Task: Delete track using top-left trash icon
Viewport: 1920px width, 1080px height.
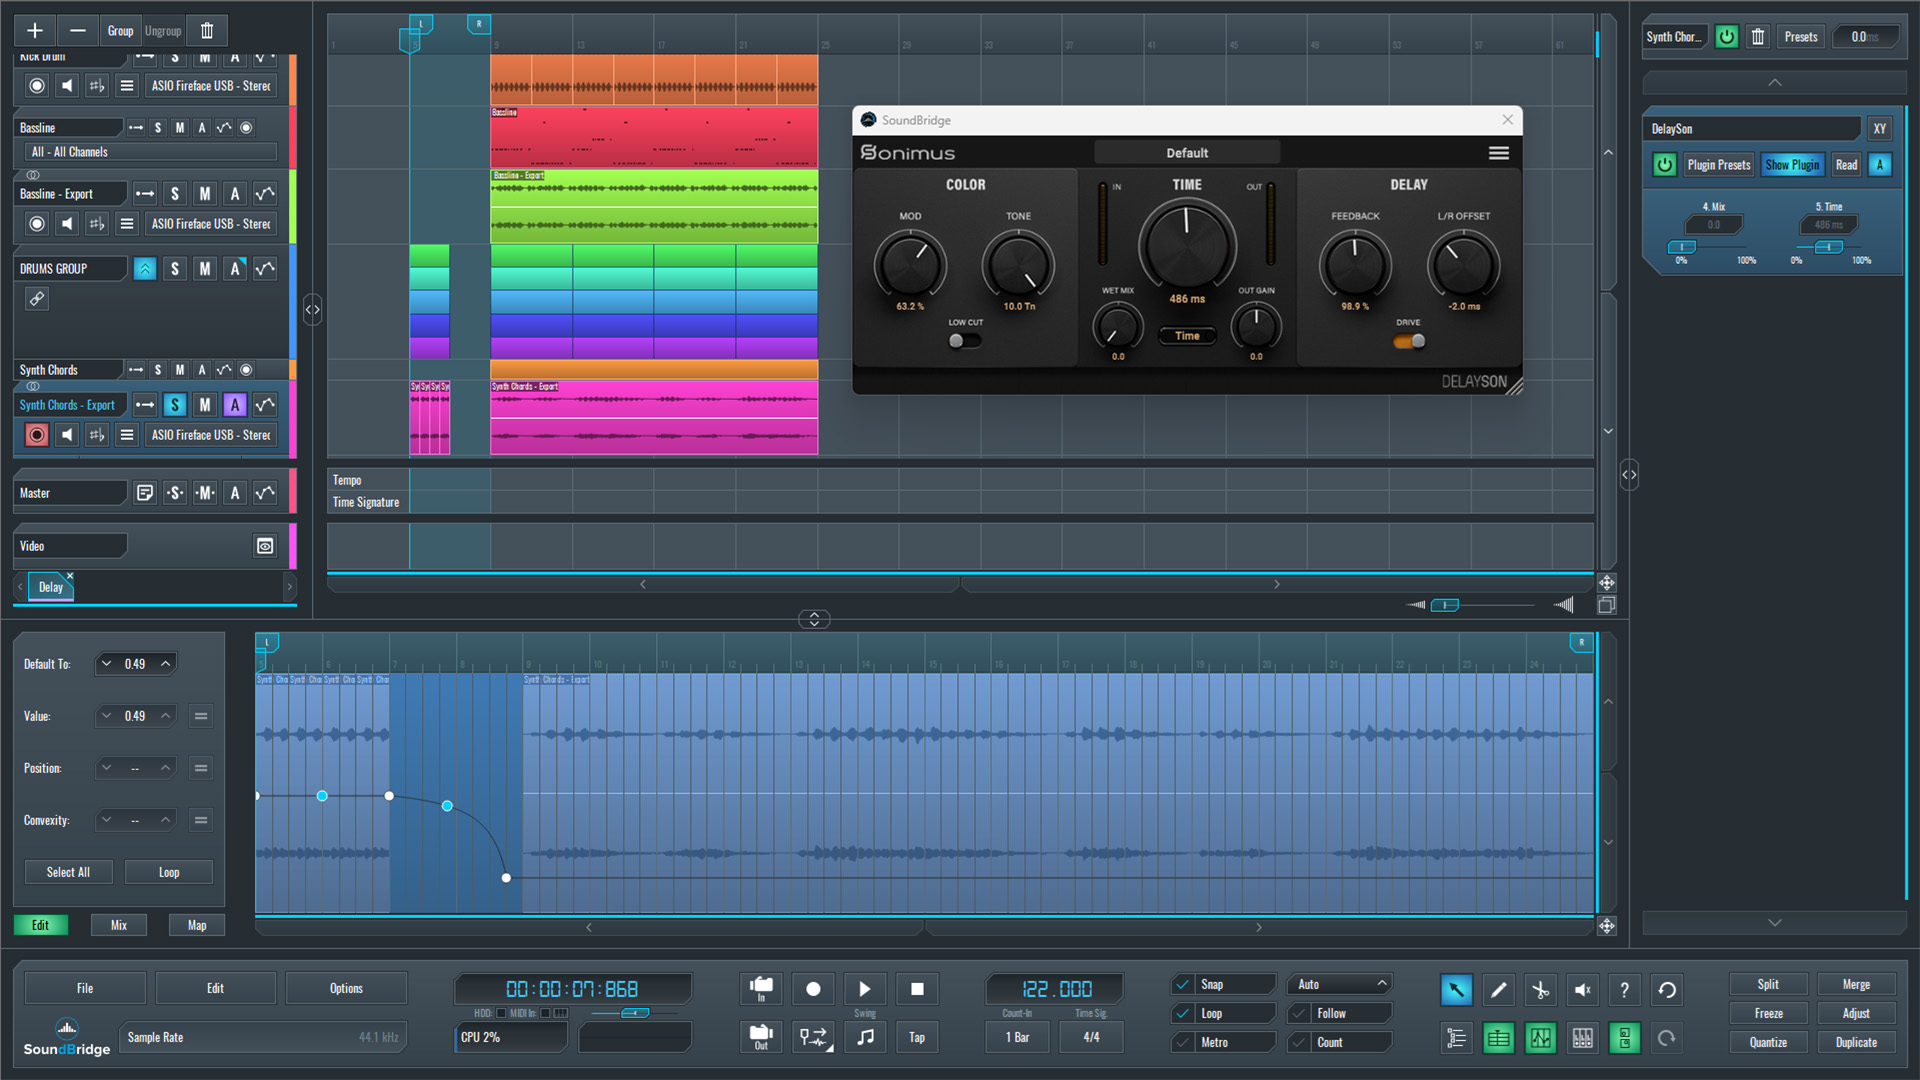Action: point(207,31)
